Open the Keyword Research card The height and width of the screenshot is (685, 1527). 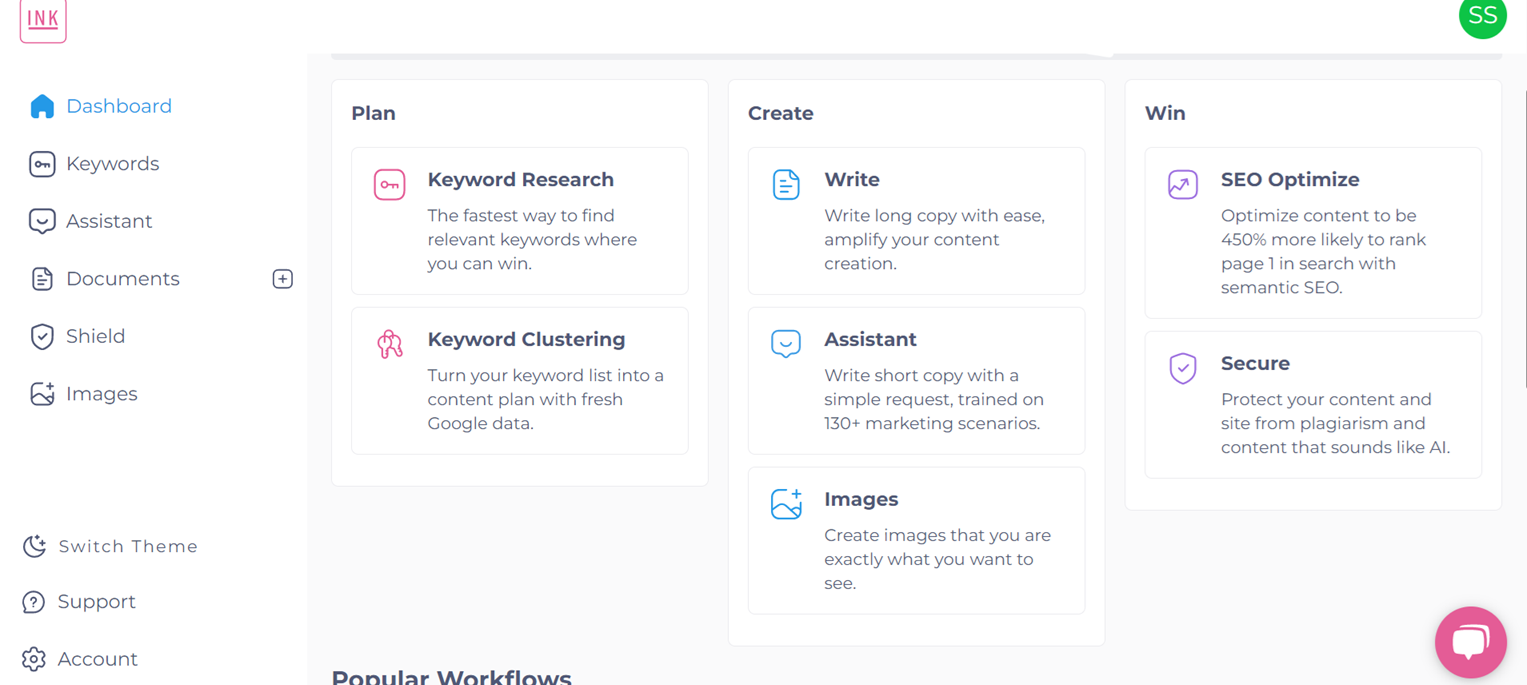(519, 221)
